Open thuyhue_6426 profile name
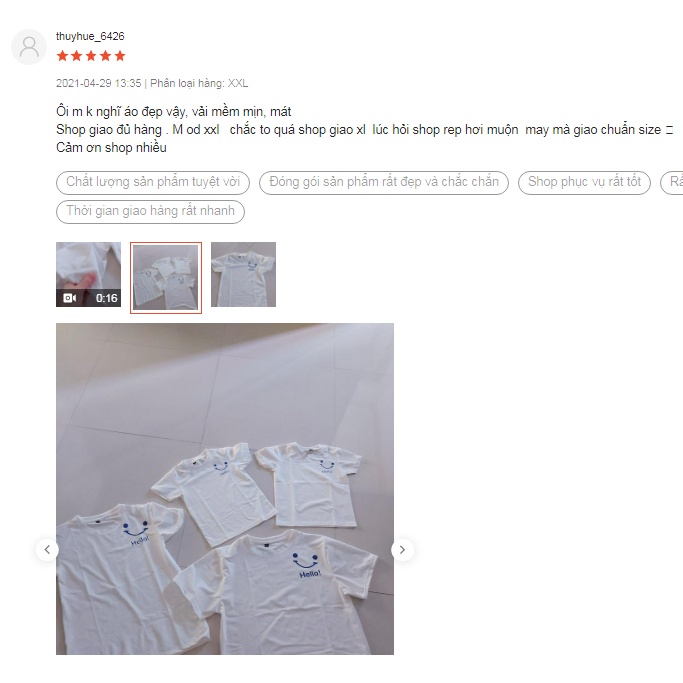 coord(90,36)
